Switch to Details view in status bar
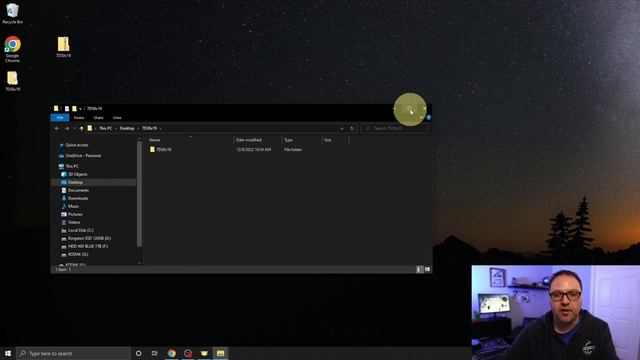The height and width of the screenshot is (360, 640). [x=419, y=269]
